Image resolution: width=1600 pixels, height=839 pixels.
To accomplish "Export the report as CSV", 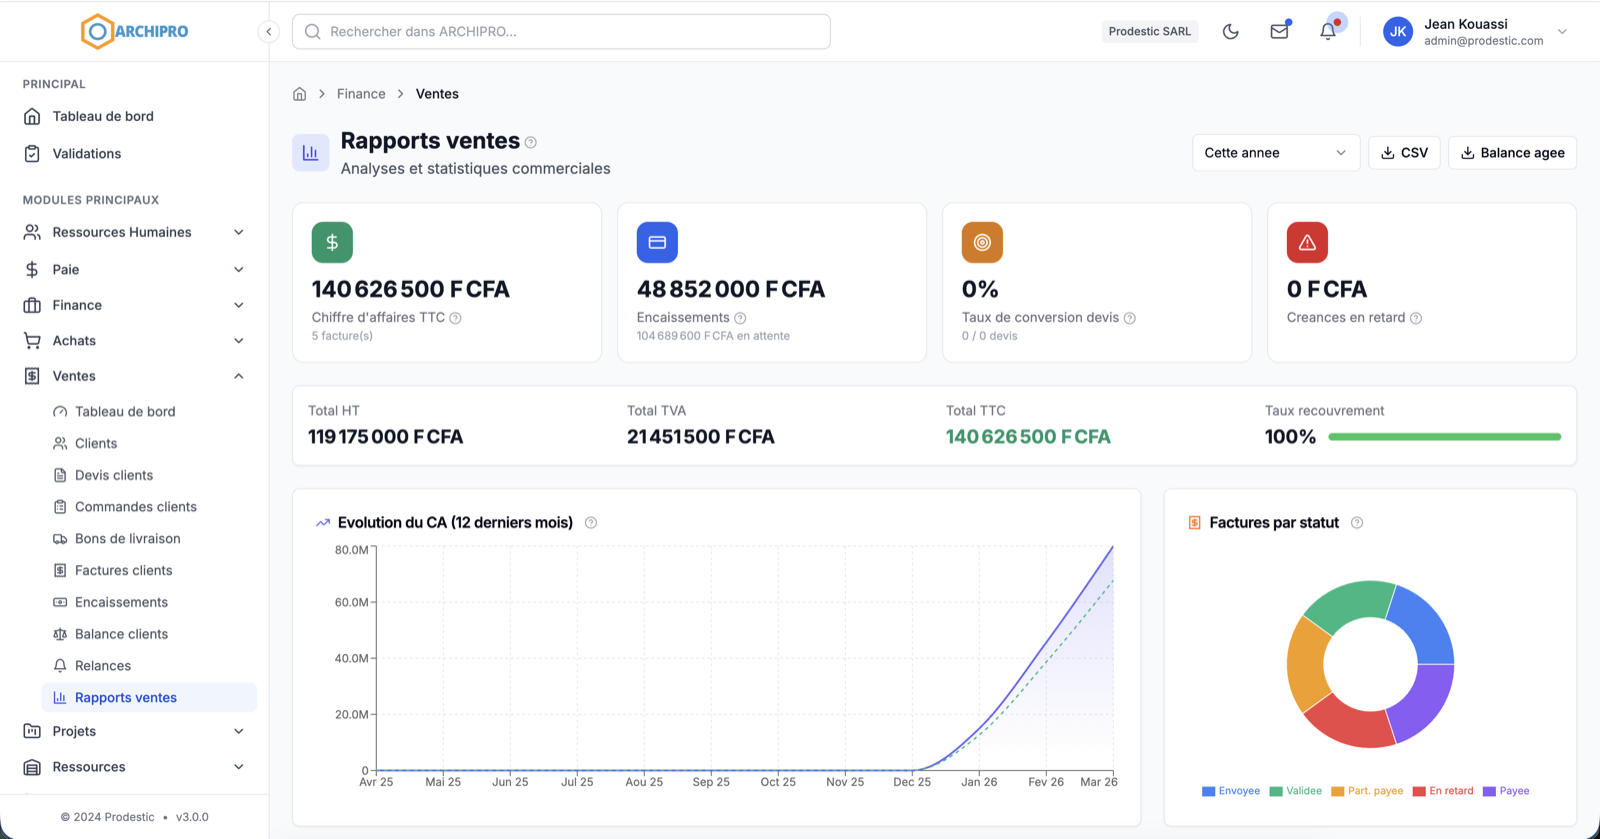I will pos(1404,153).
